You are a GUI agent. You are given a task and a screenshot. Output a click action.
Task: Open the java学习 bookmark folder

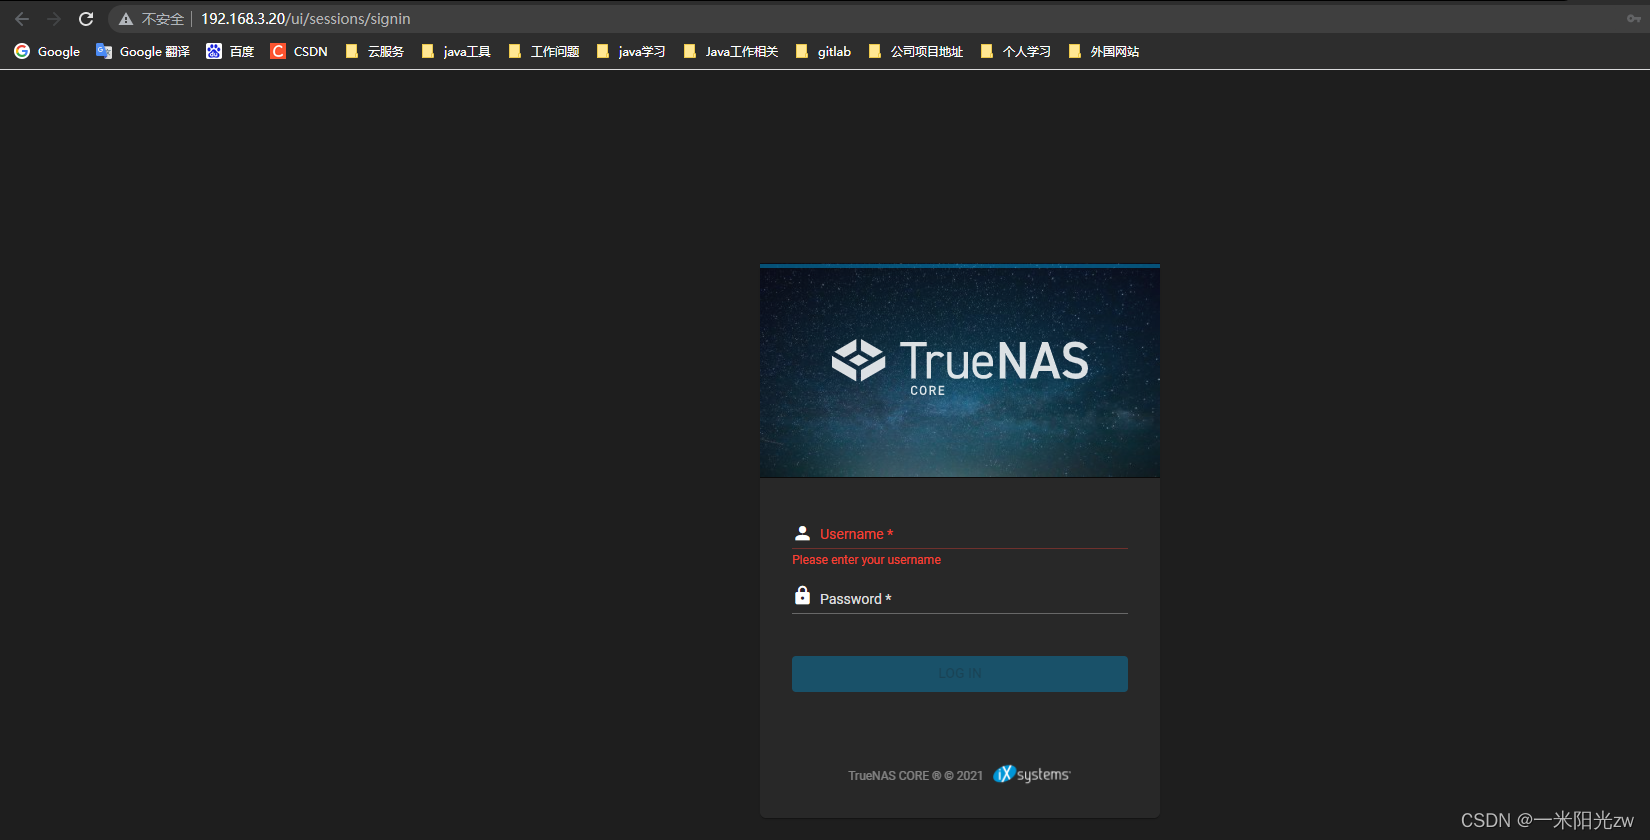pos(631,51)
